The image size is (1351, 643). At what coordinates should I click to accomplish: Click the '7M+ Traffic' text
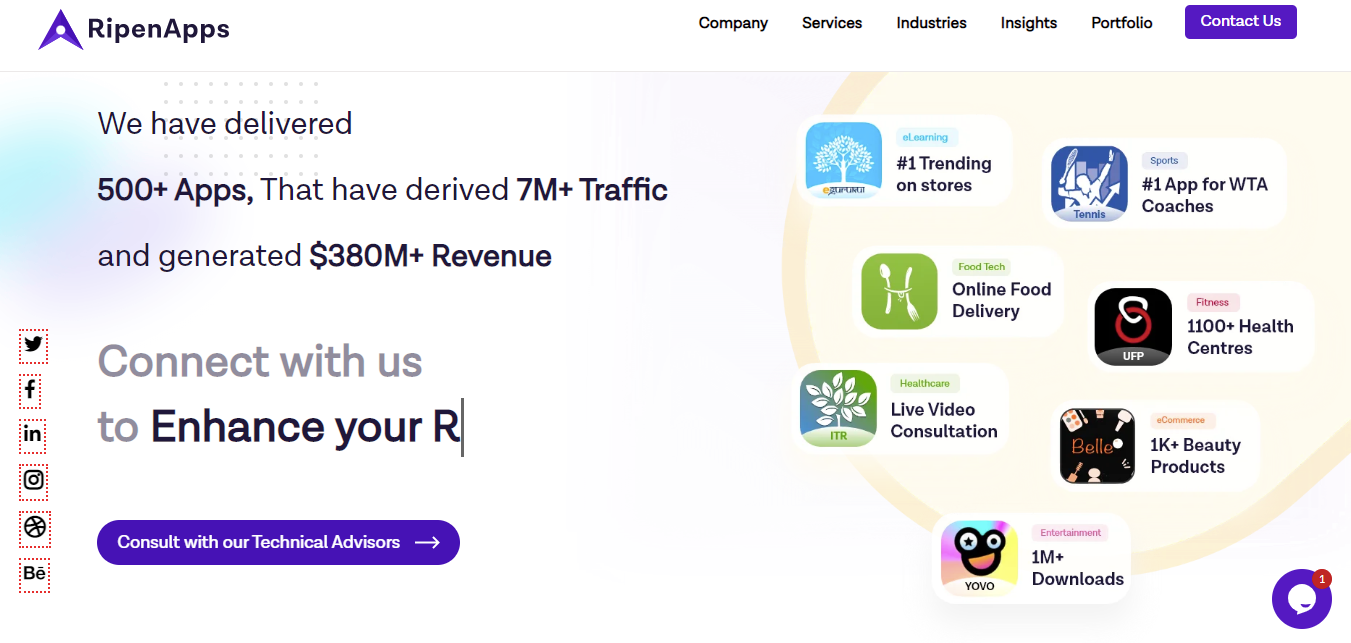click(592, 189)
